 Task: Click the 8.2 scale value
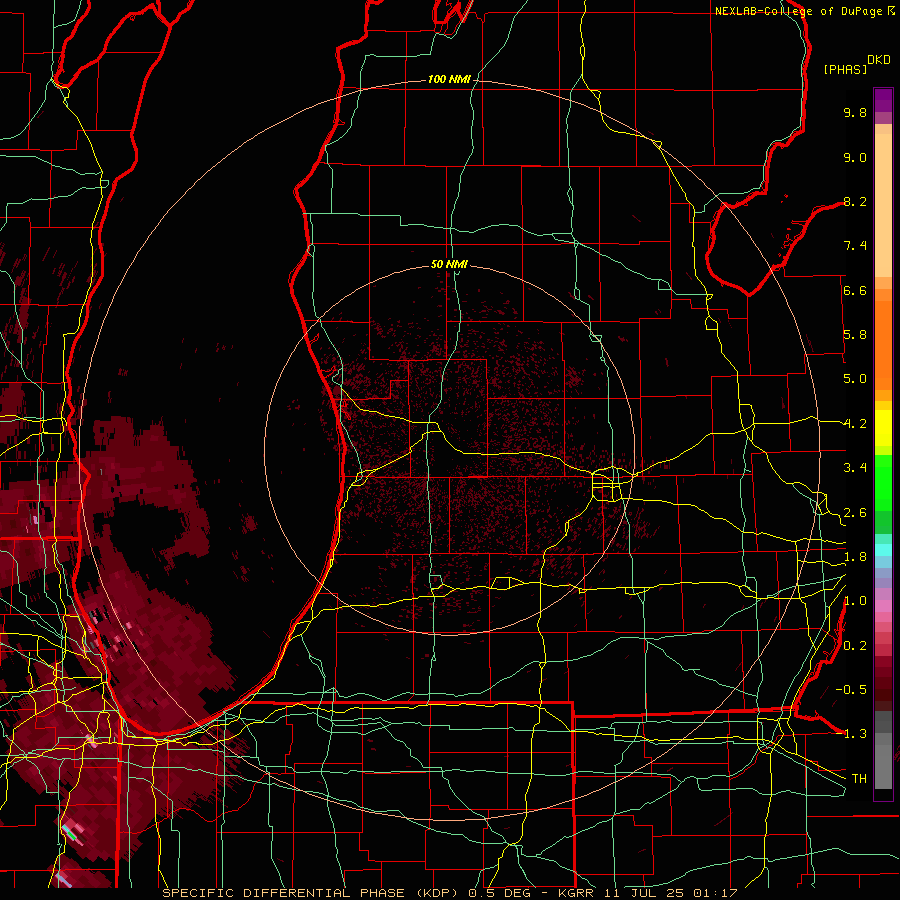coord(855,201)
